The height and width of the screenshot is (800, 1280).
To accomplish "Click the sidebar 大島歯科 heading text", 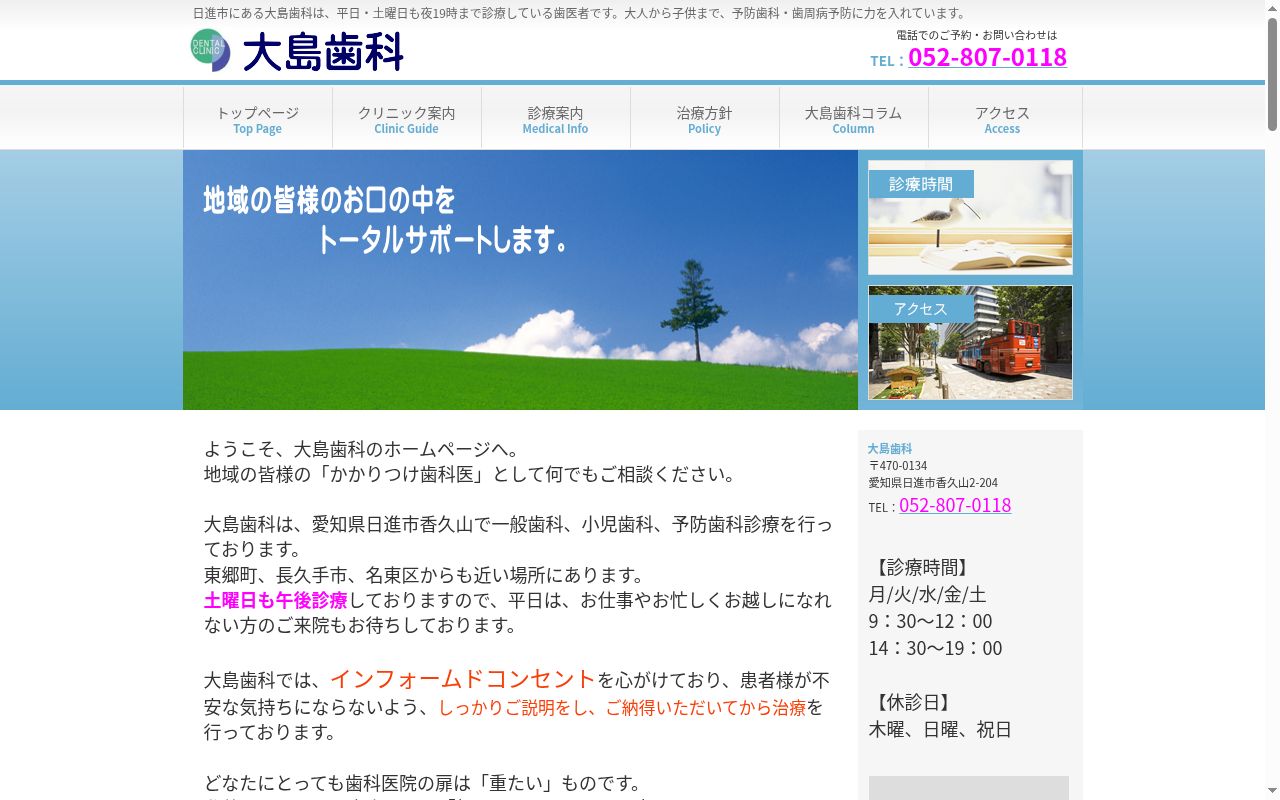I will [890, 449].
